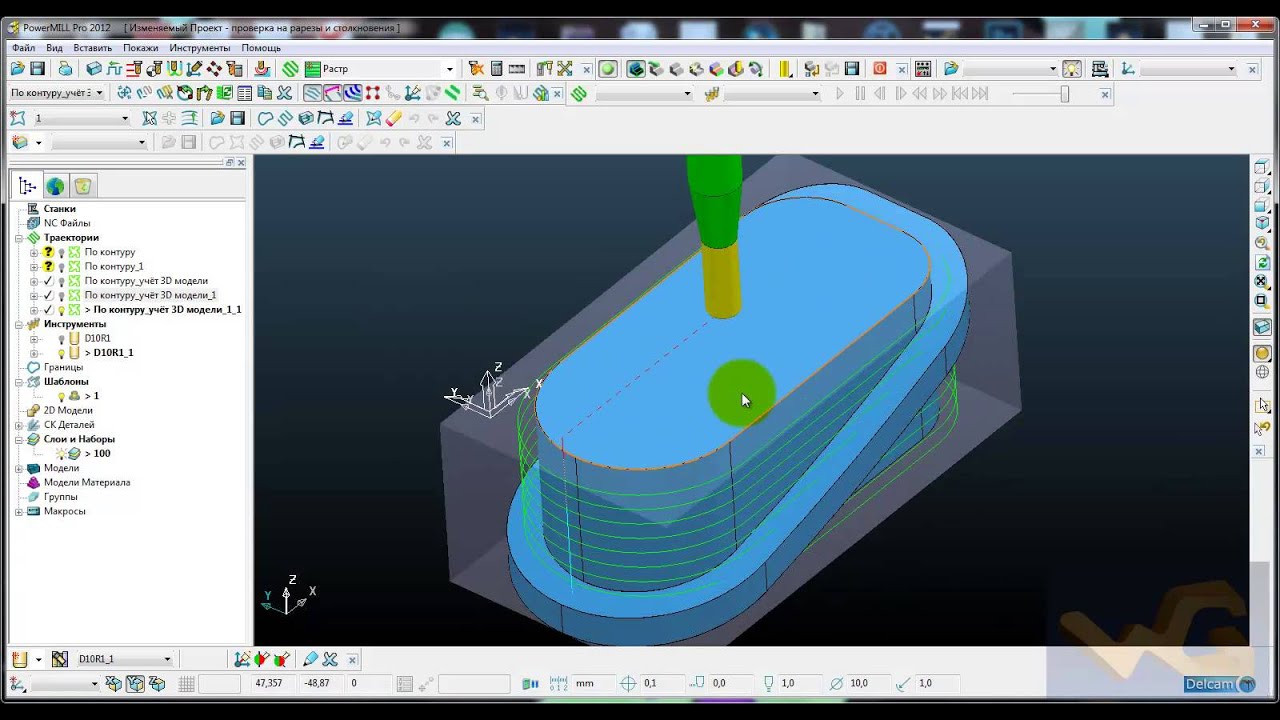
Task: Open the Покажи menu
Action: (x=141, y=48)
